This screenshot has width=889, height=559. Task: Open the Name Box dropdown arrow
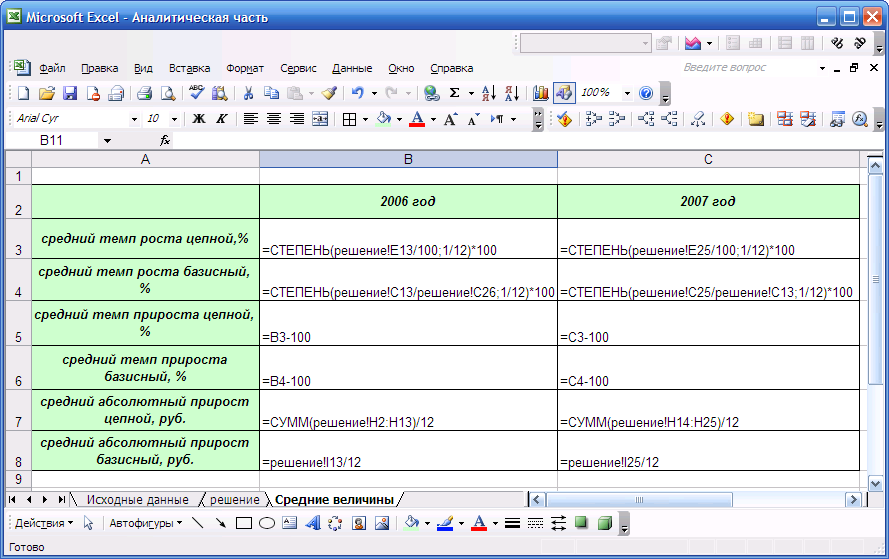click(107, 141)
